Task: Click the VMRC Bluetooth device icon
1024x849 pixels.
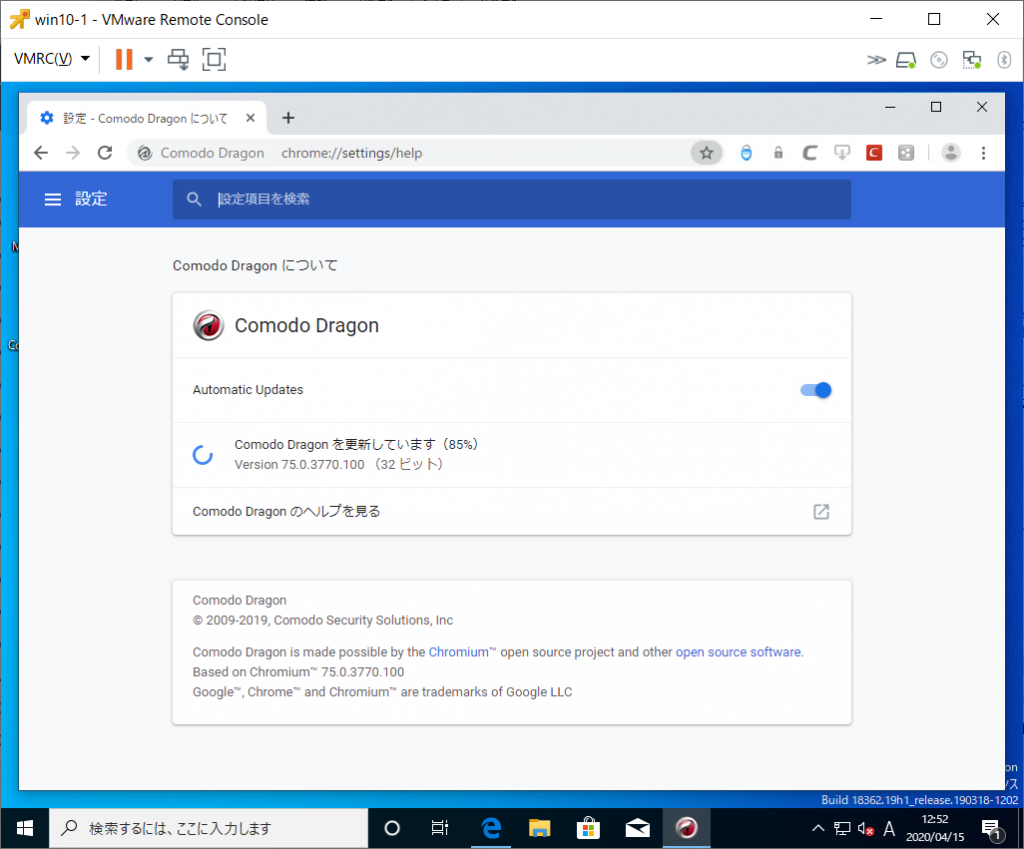Action: coord(1004,60)
